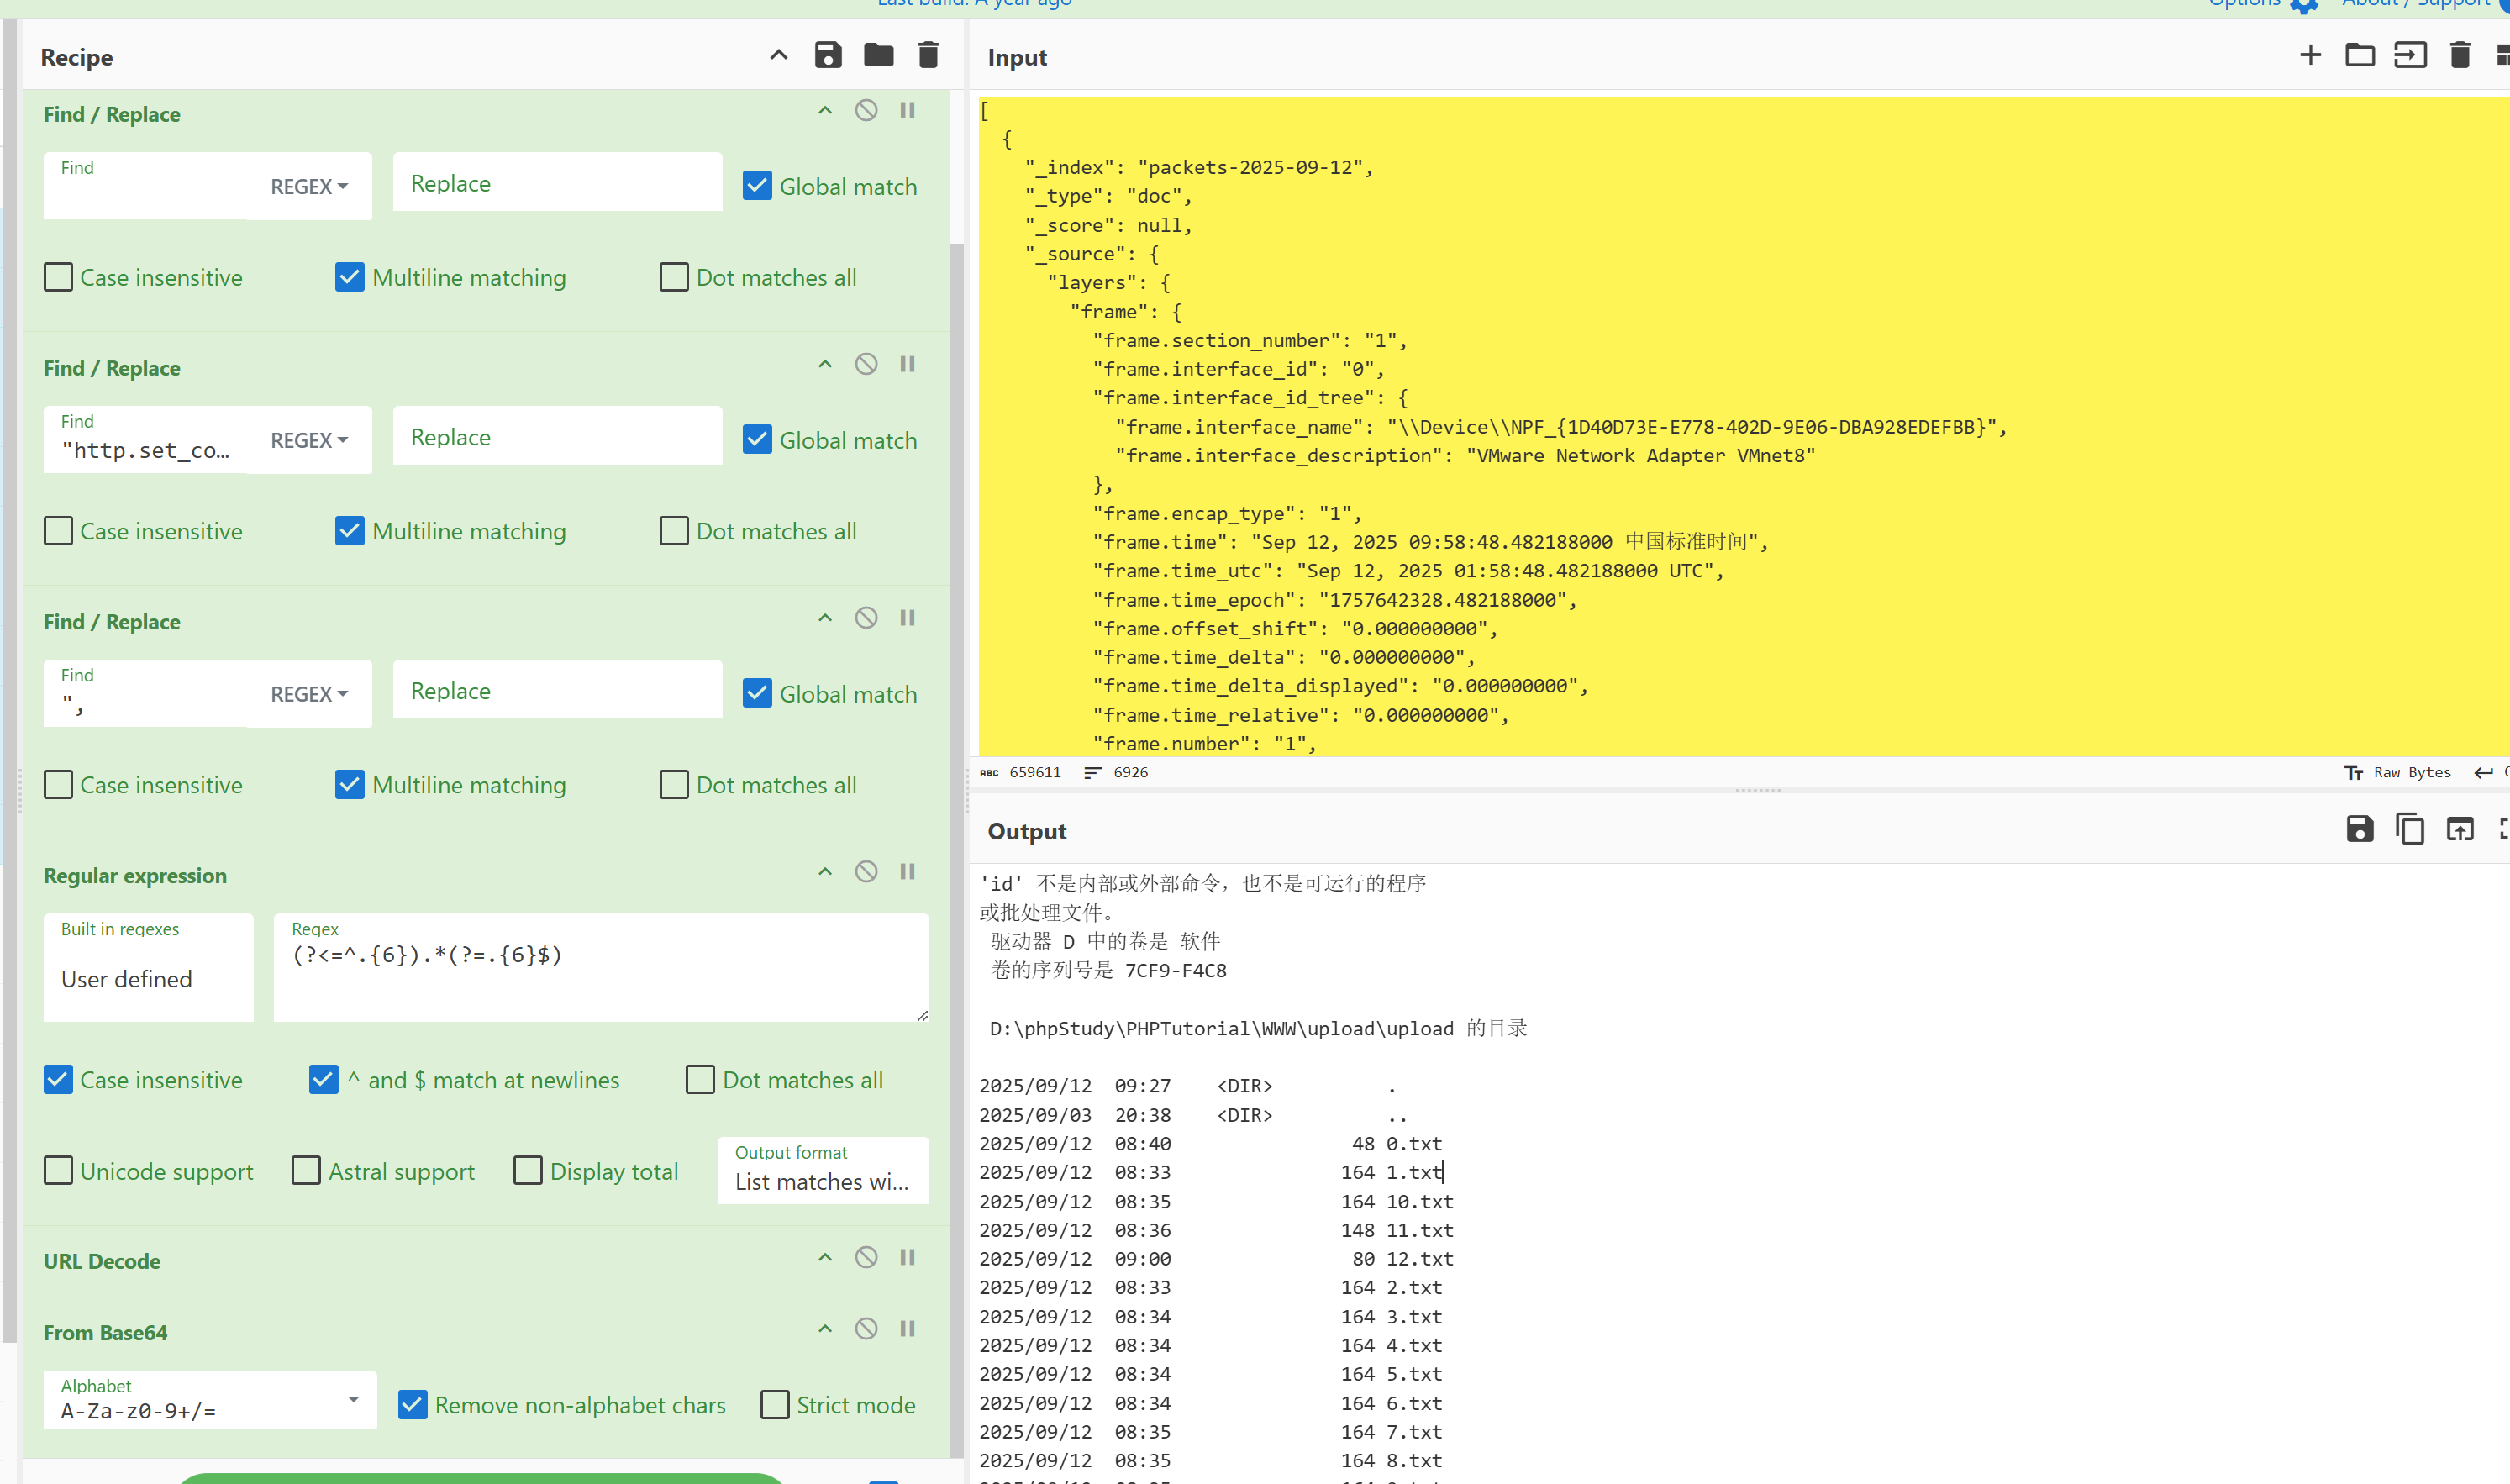The height and width of the screenshot is (1484, 2510).
Task: Enable Strict mode checkbox
Action: [x=775, y=1405]
